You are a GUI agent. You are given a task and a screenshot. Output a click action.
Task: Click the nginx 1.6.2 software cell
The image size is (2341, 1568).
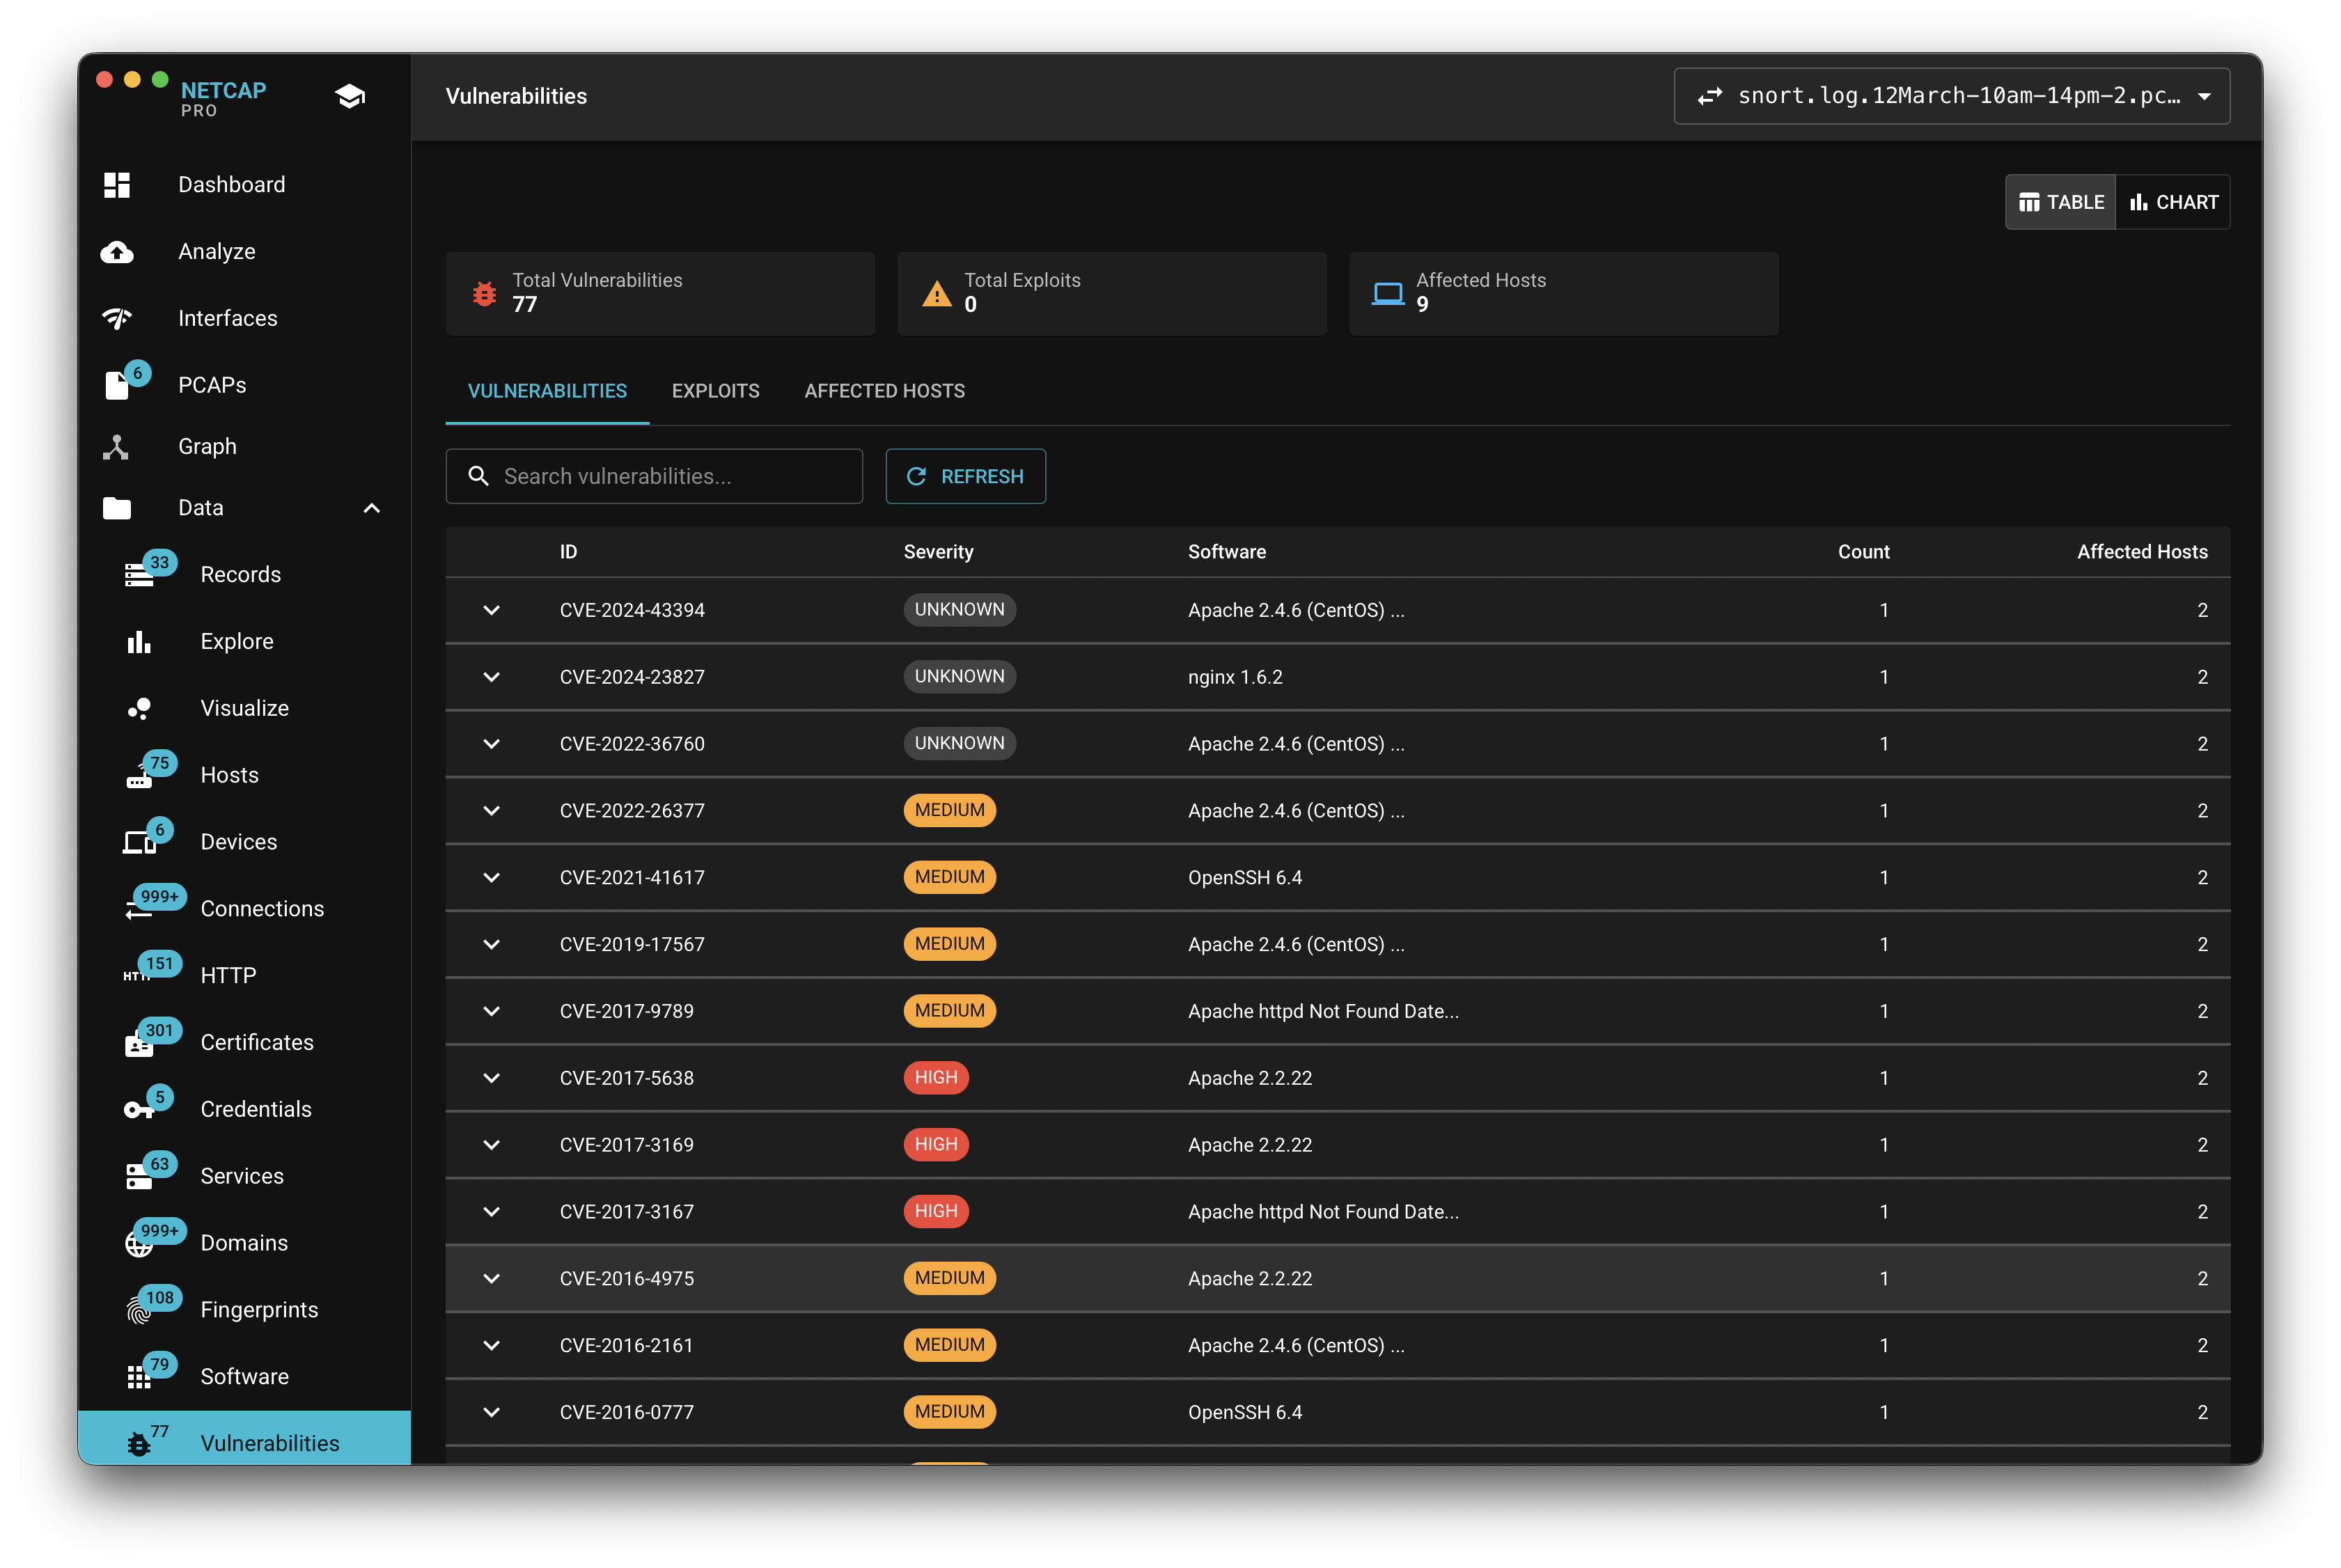1235,677
